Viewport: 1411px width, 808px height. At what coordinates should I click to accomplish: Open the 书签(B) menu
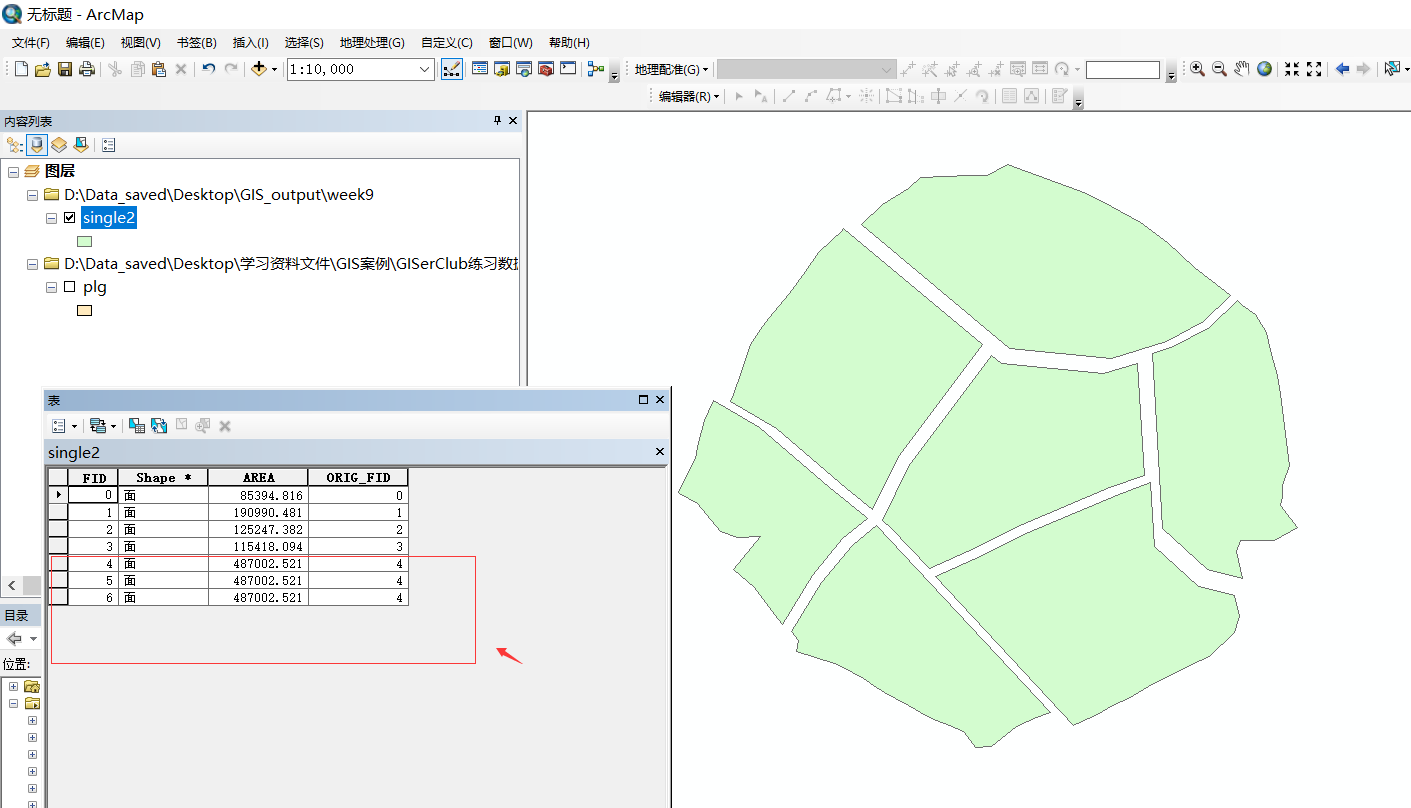[197, 43]
